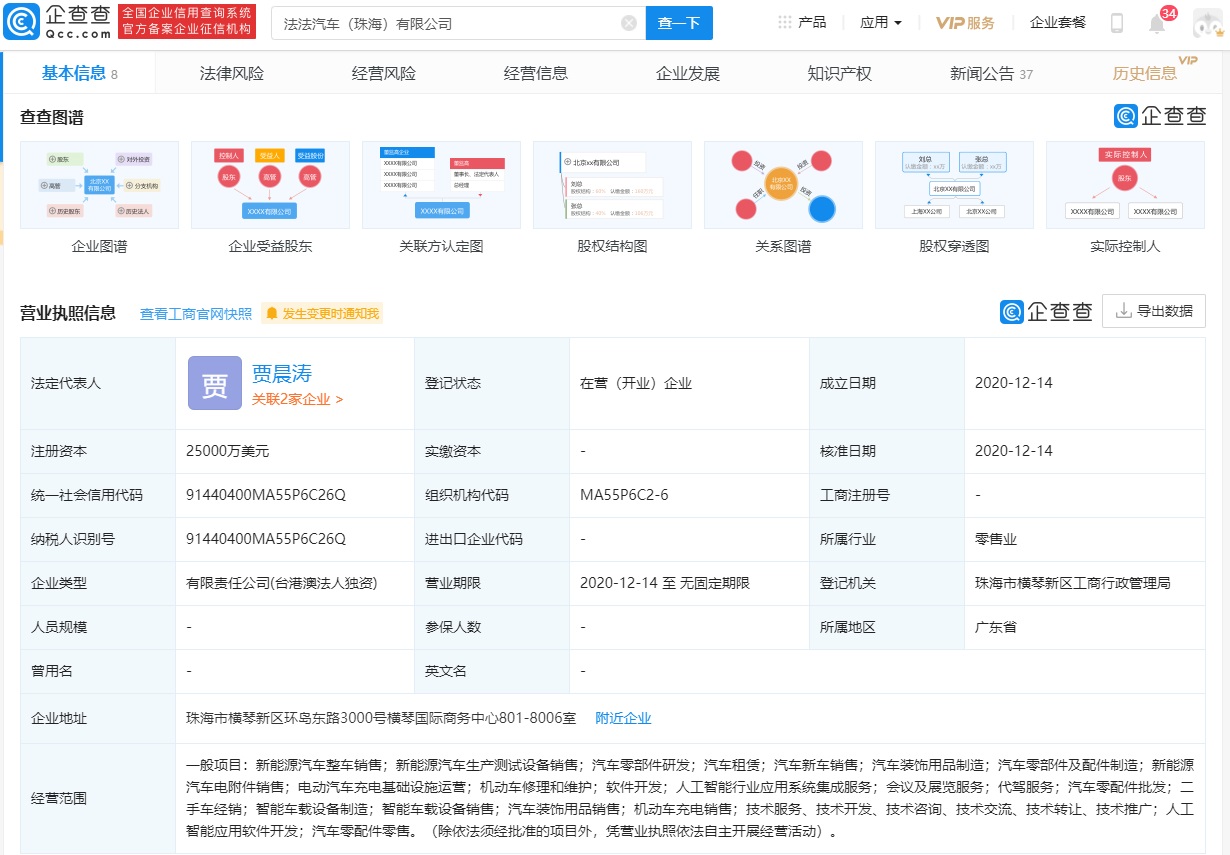Switch to the 企业发展 tab
The width and height of the screenshot is (1230, 855).
688,73
